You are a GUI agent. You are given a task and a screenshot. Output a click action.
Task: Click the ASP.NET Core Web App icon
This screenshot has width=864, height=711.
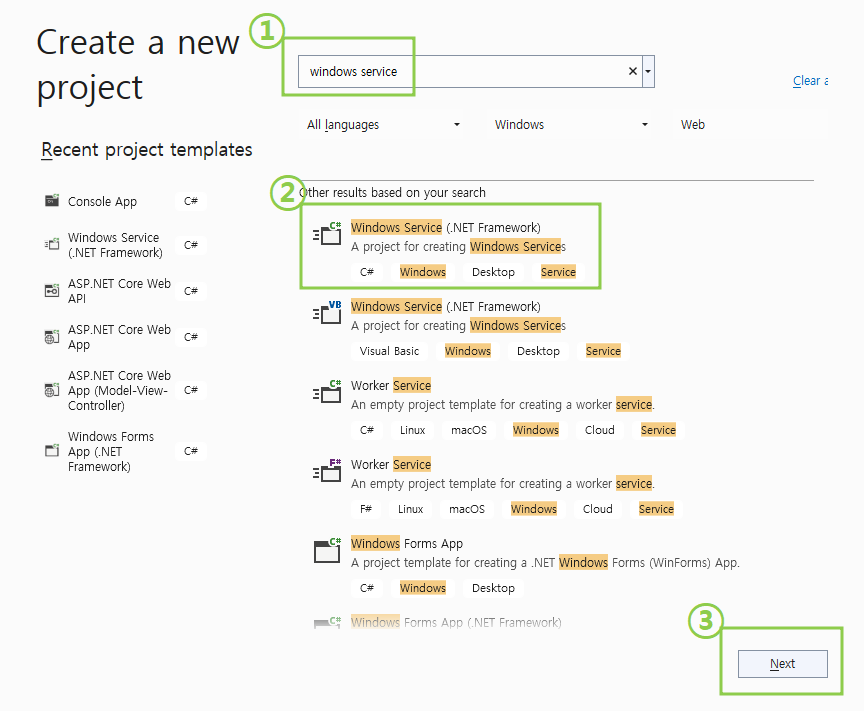coord(52,337)
